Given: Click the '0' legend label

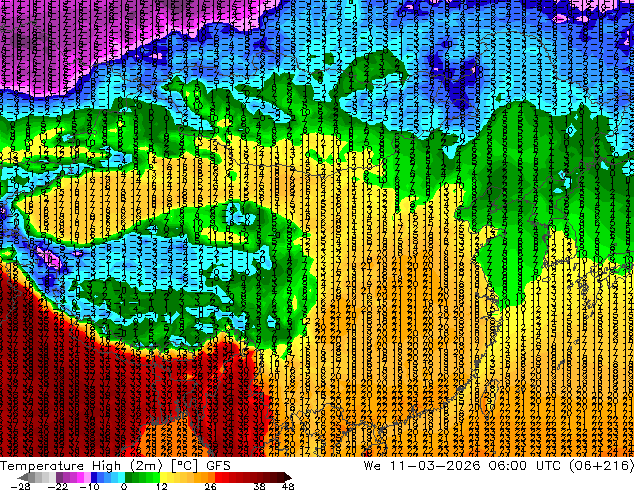Looking at the screenshot, I should pos(124,486).
